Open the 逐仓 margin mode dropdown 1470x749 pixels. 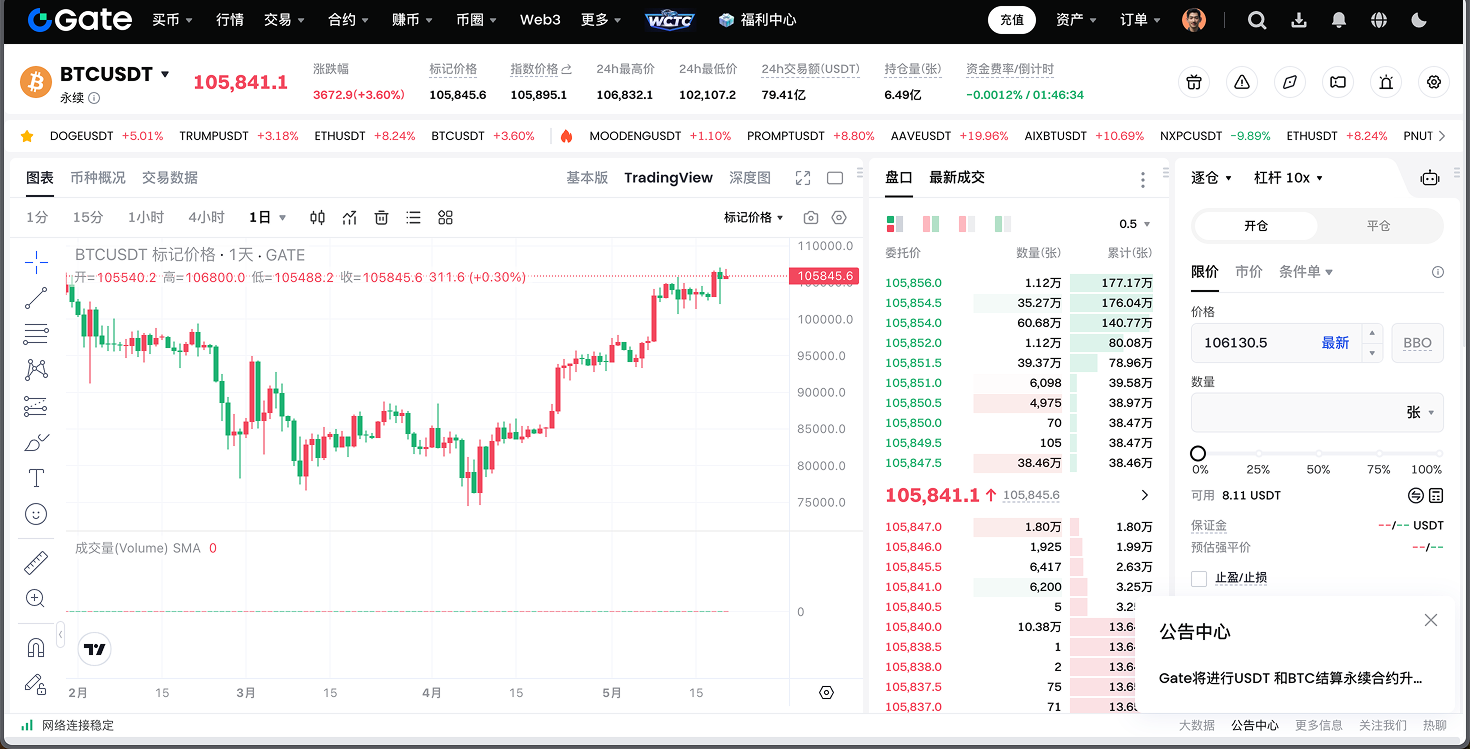click(1211, 178)
